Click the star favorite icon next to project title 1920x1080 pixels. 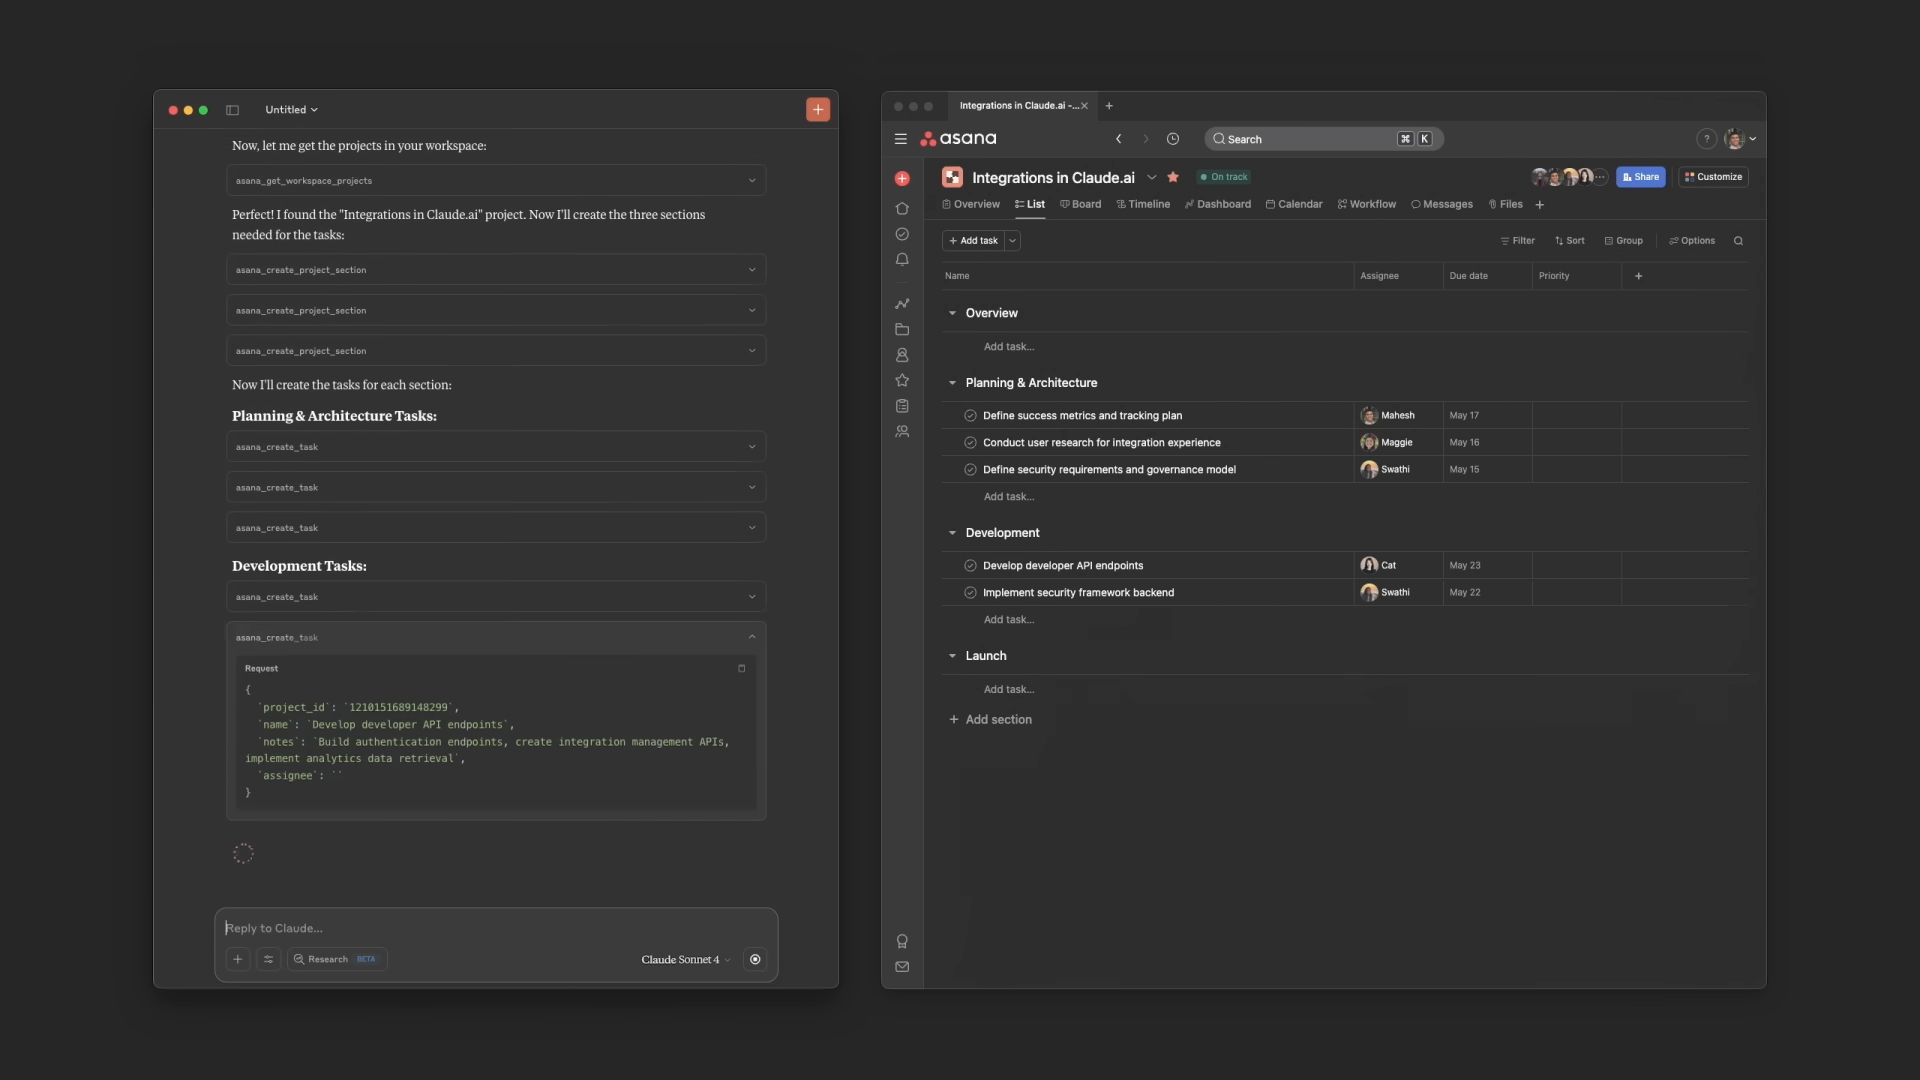click(x=1173, y=177)
